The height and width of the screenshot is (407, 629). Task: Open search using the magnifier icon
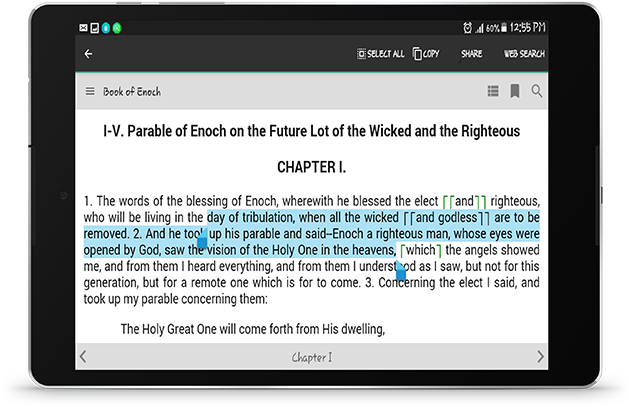[537, 92]
